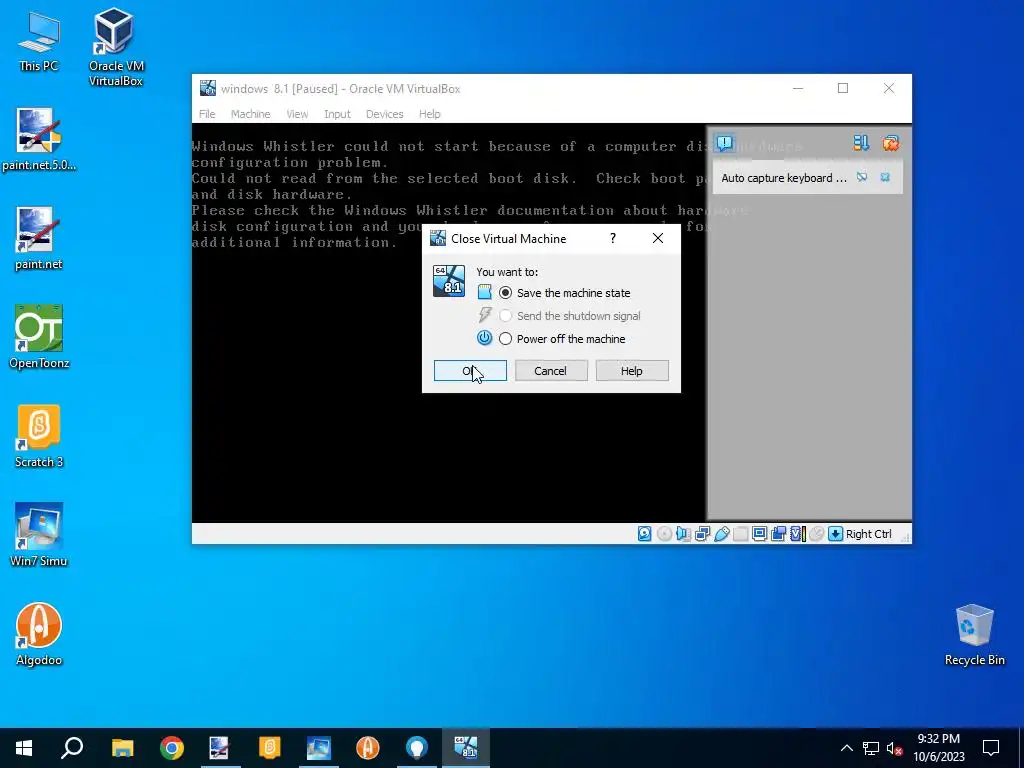Open the Windows Start menu
1024x768 pixels.
[x=24, y=748]
